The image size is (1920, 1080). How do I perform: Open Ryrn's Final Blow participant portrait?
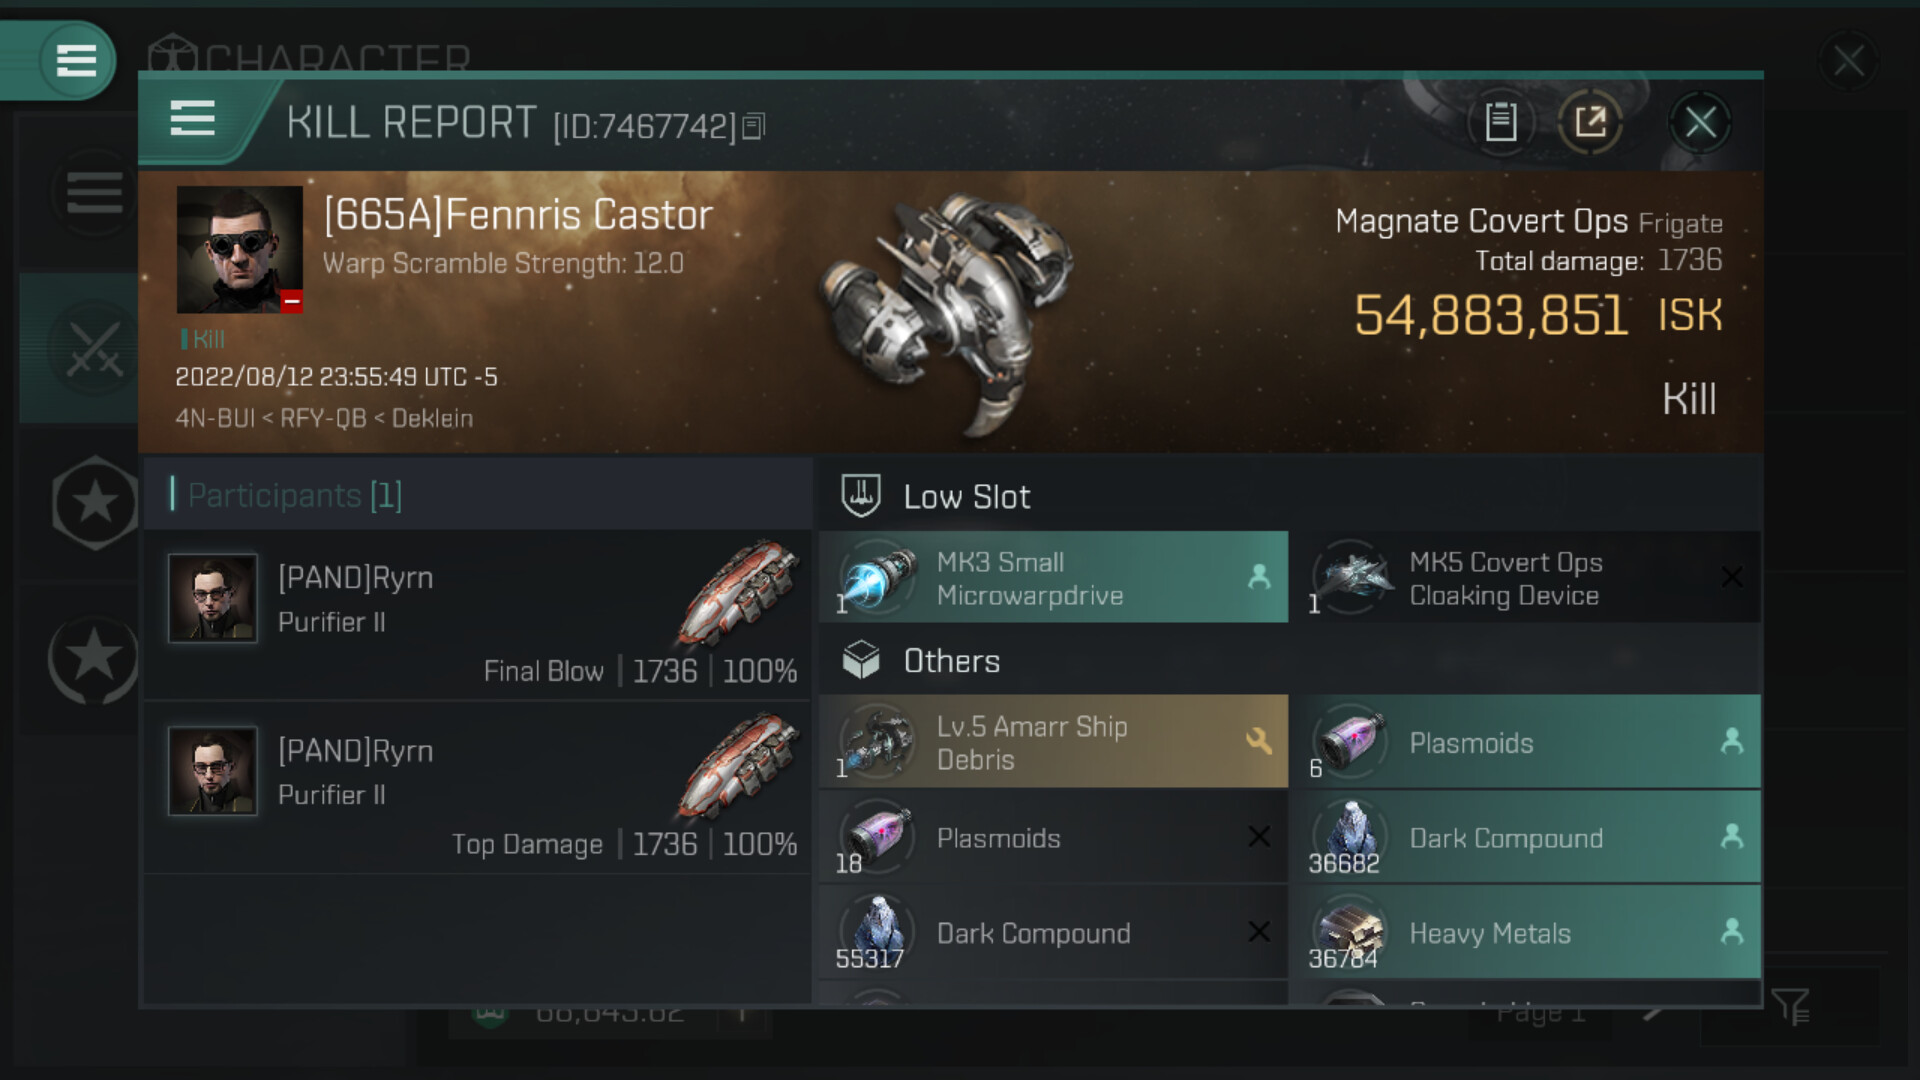point(213,598)
